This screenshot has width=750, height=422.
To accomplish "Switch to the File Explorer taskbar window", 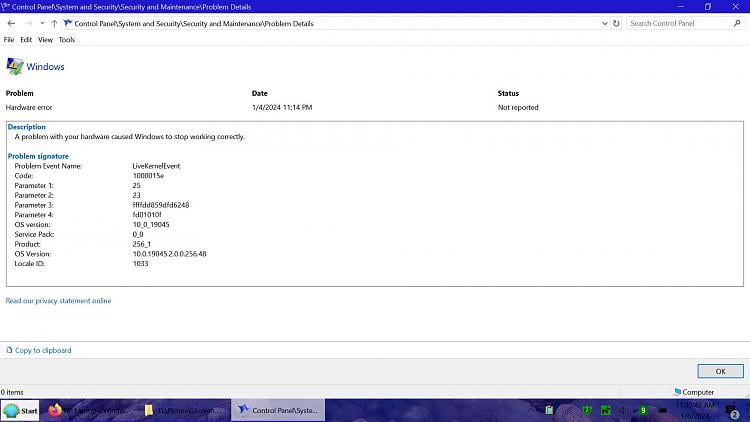I will (184, 411).
